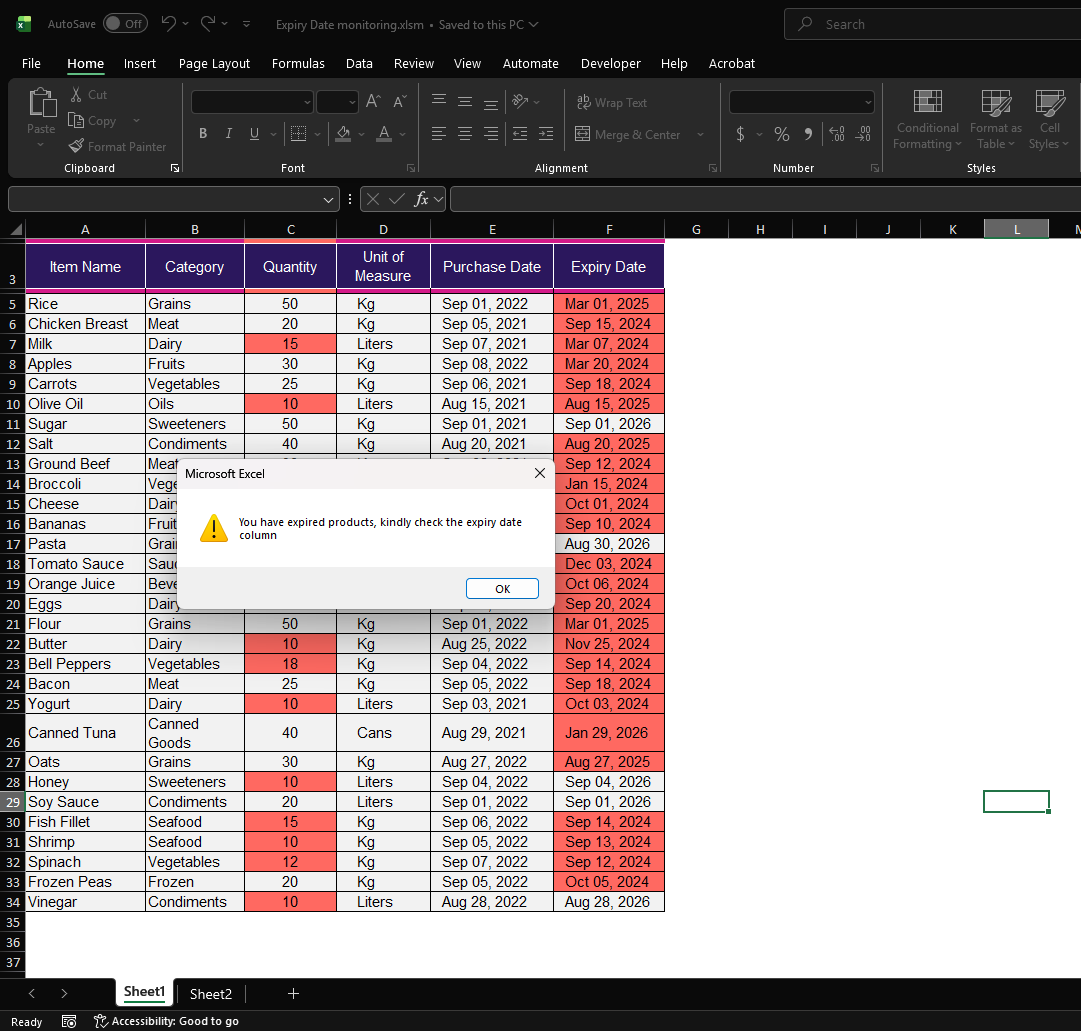The width and height of the screenshot is (1081, 1031).
Task: Click the Increase Decimal icon
Action: (838, 132)
